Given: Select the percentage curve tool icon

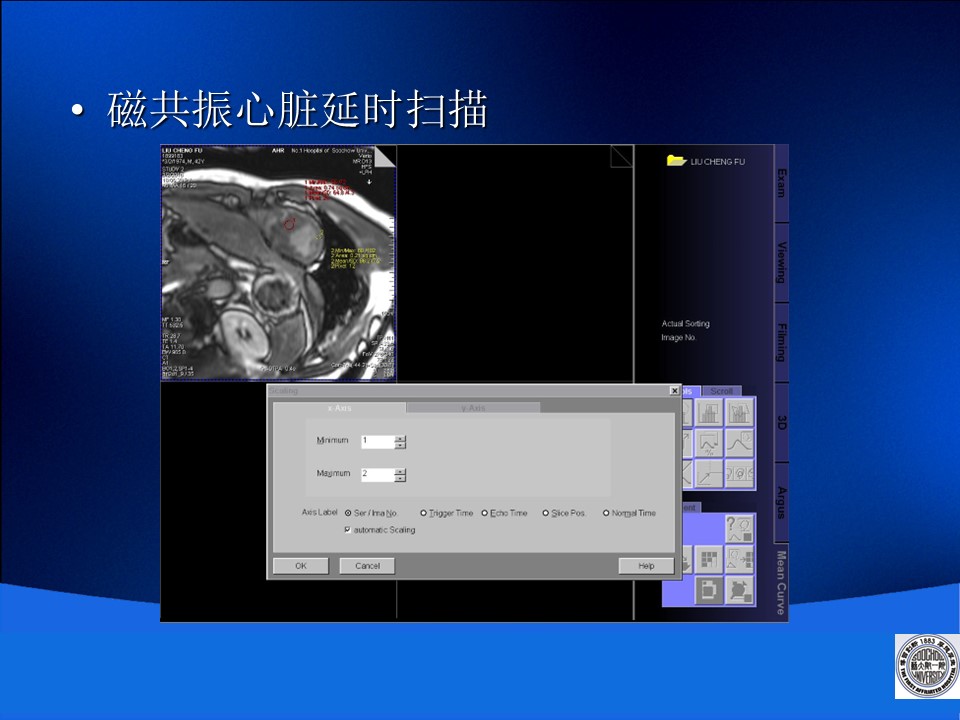Looking at the screenshot, I should [x=708, y=443].
